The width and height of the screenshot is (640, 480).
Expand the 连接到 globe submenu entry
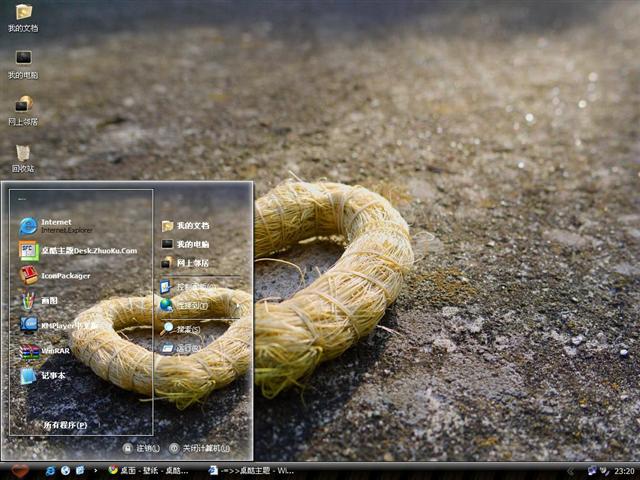pyautogui.click(x=199, y=305)
